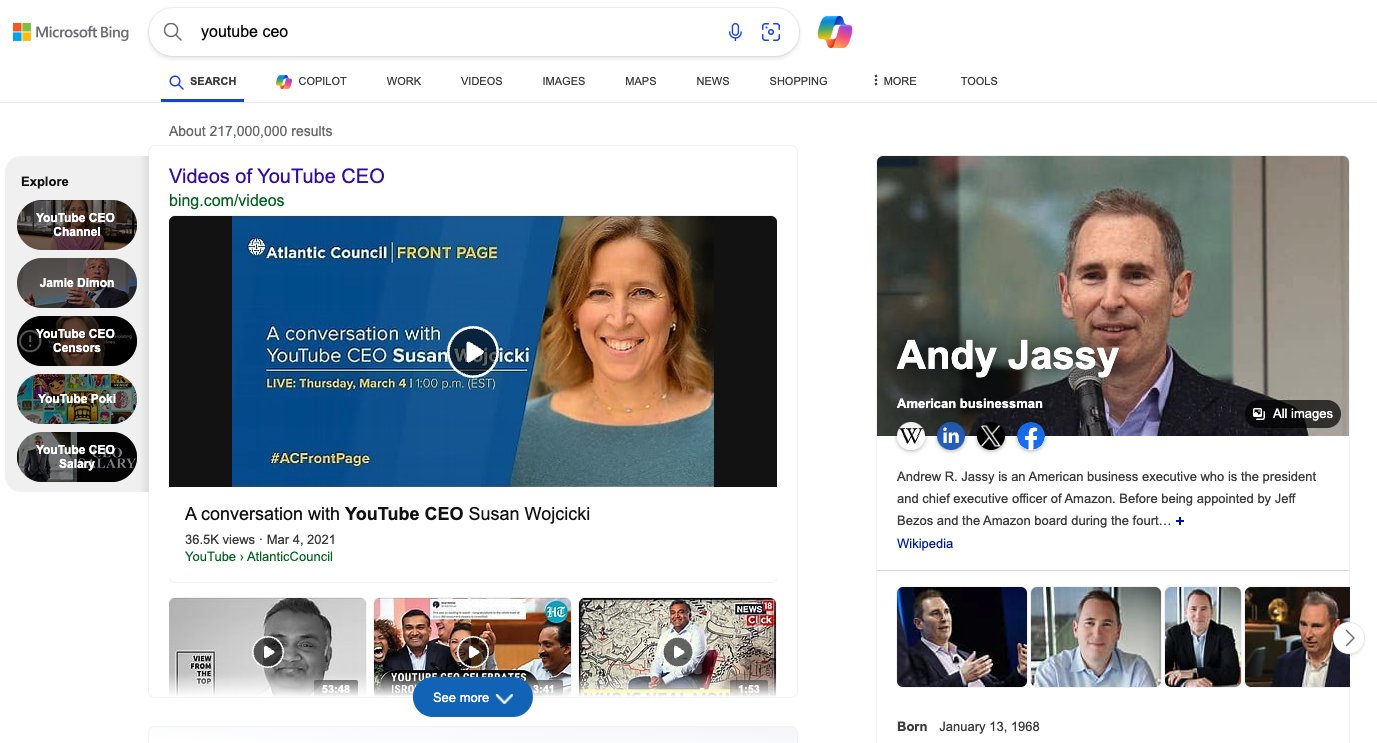
Task: Open the More search categories menu
Action: click(894, 81)
